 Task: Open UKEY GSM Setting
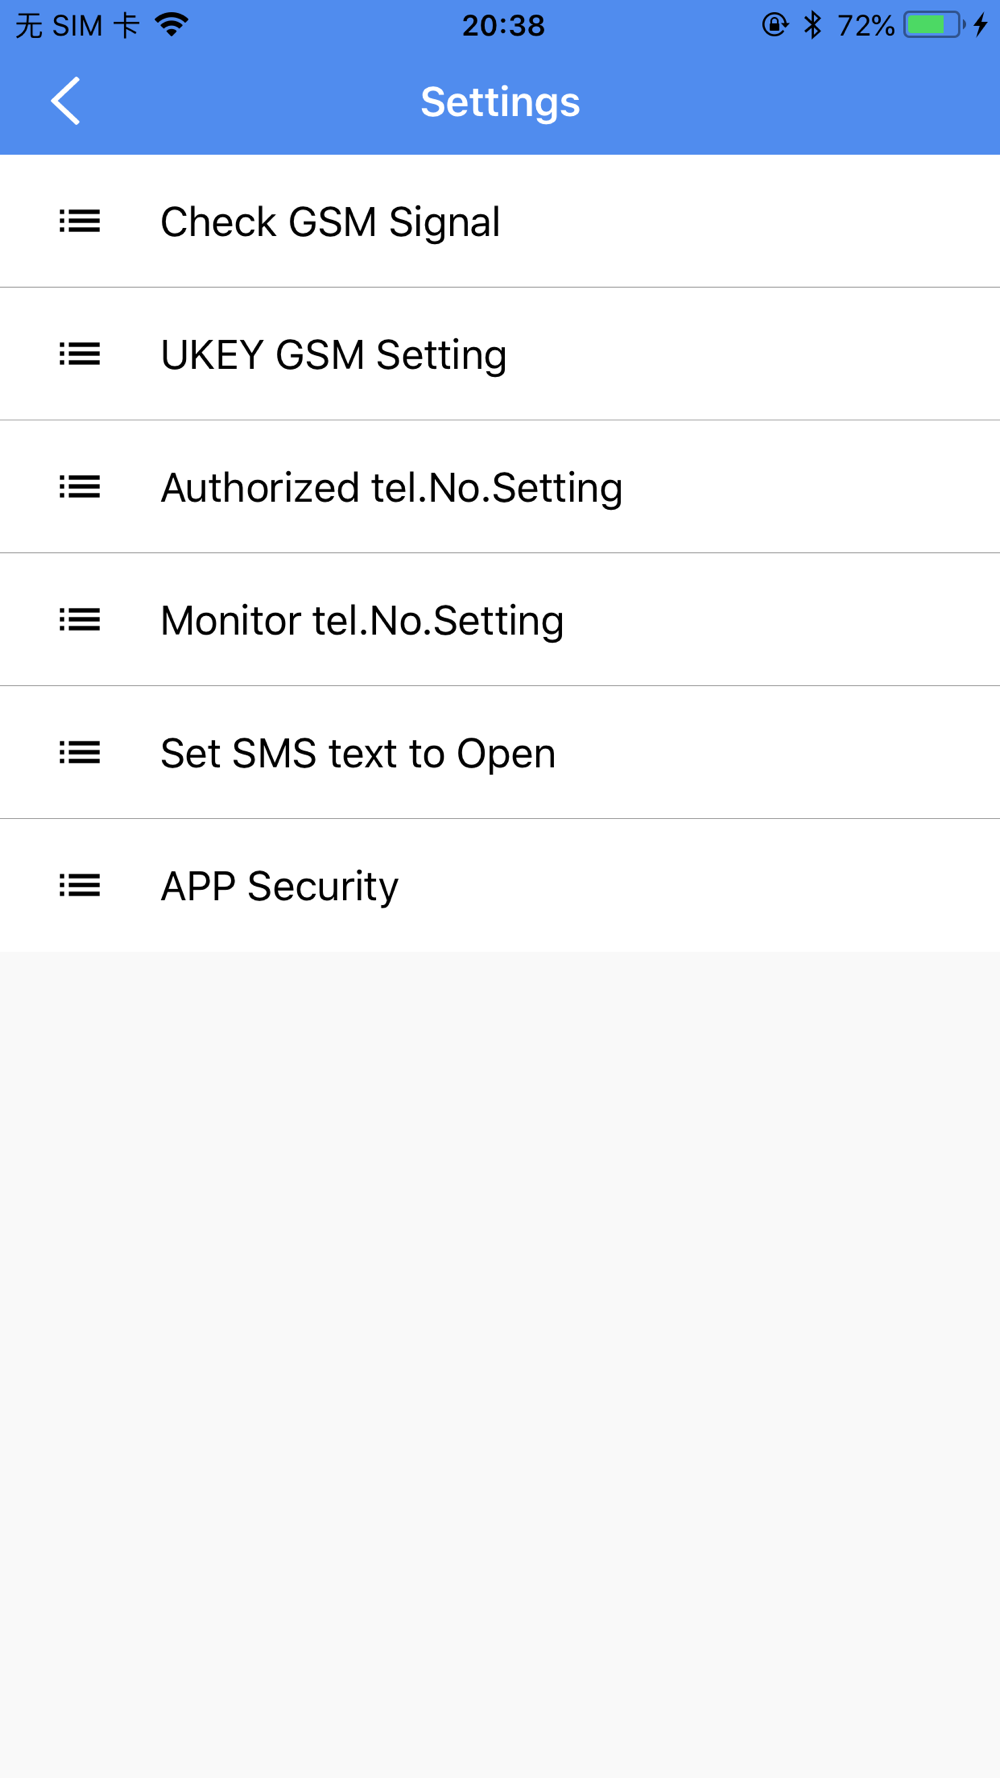(500, 354)
